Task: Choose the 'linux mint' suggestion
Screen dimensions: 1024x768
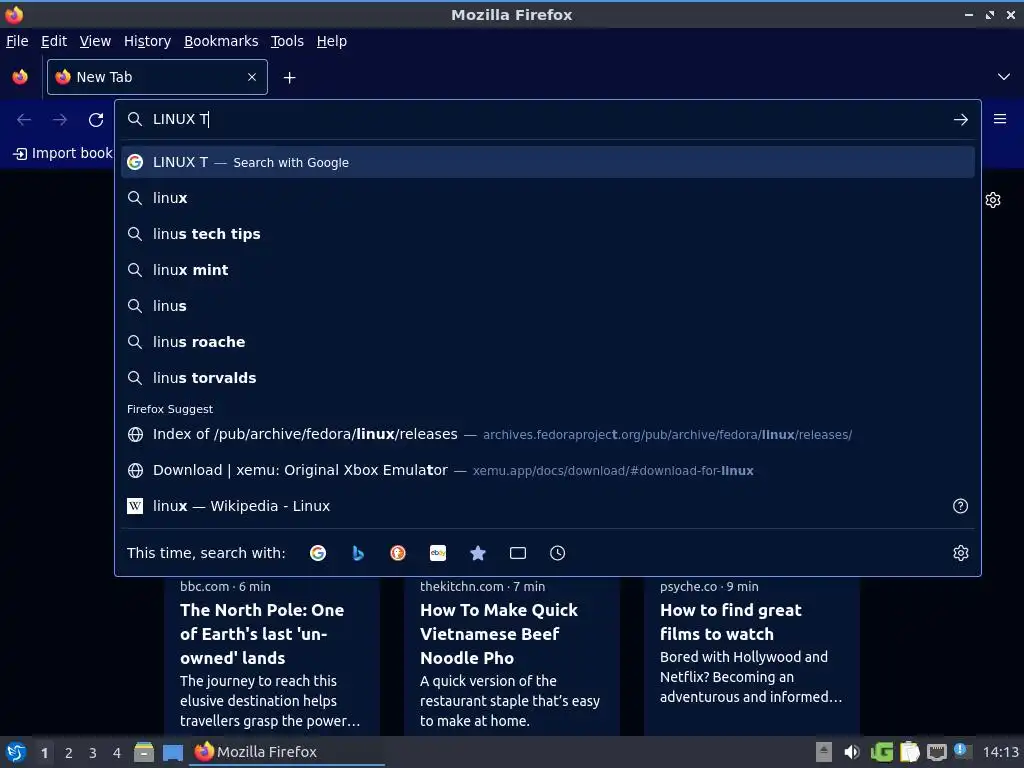Action: (547, 270)
